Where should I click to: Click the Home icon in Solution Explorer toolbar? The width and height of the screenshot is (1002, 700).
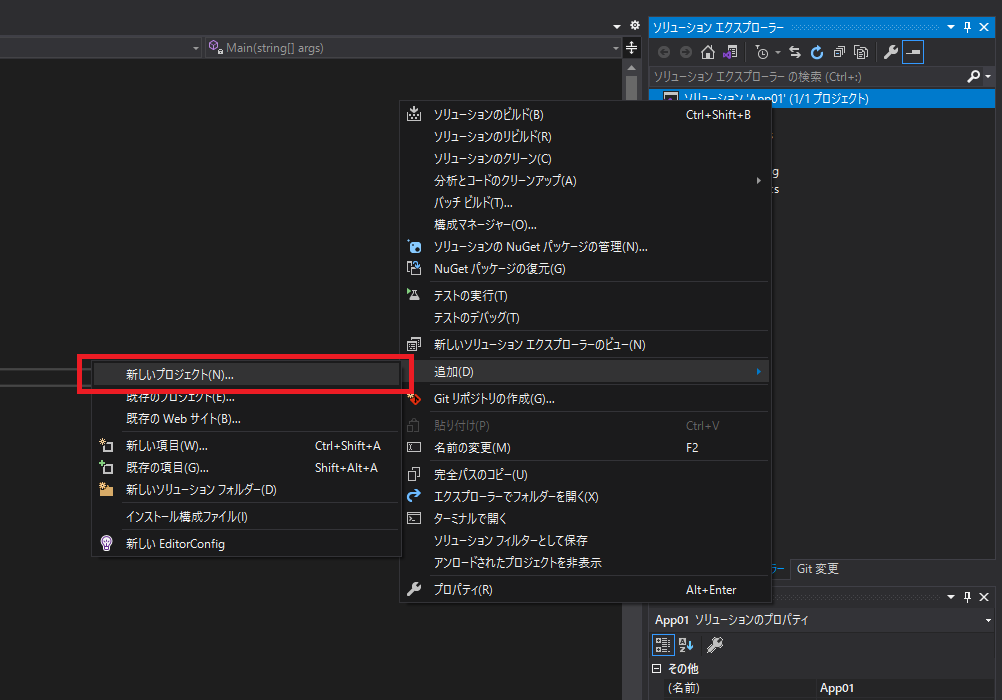(708, 53)
